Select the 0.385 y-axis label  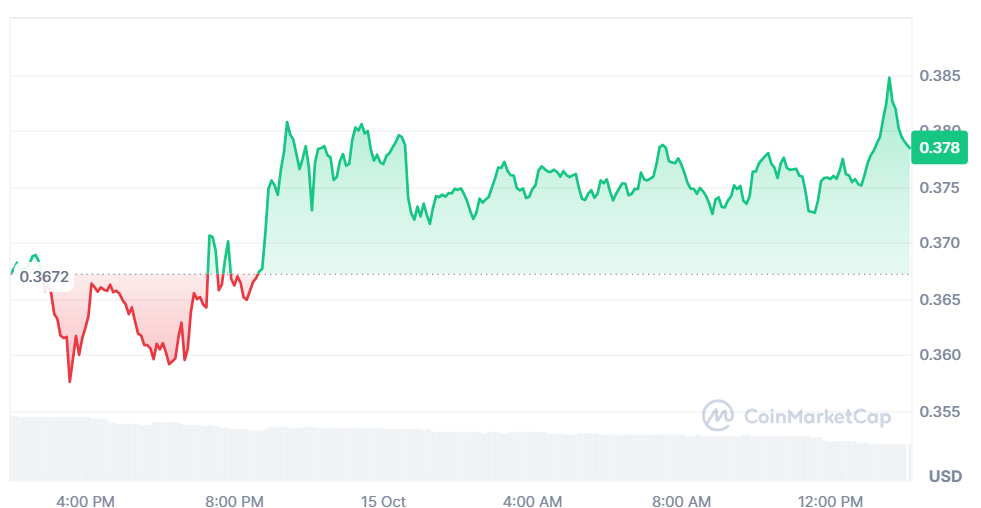[x=939, y=76]
